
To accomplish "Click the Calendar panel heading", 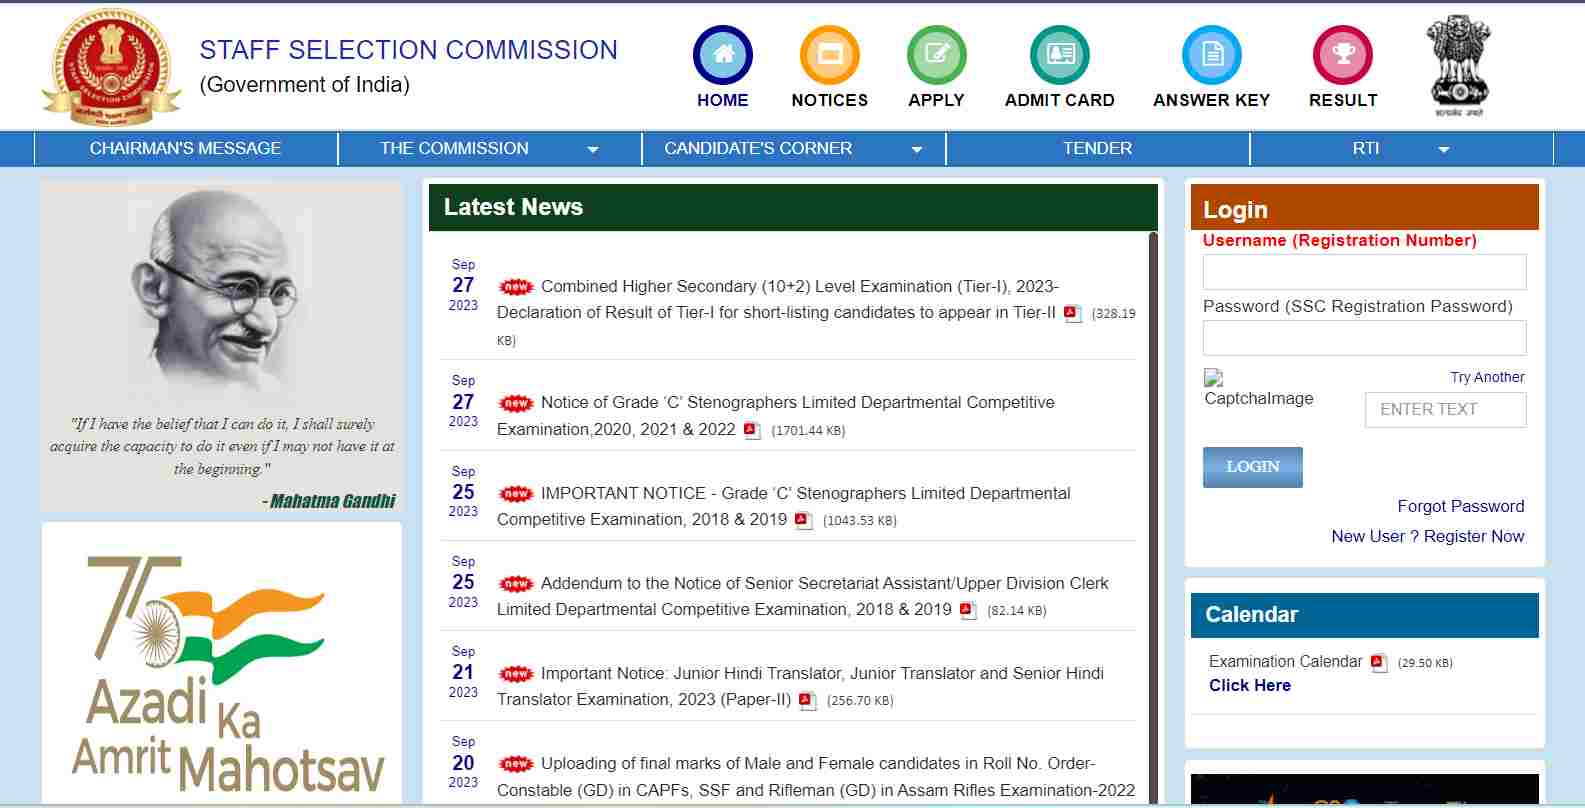I will (1251, 615).
